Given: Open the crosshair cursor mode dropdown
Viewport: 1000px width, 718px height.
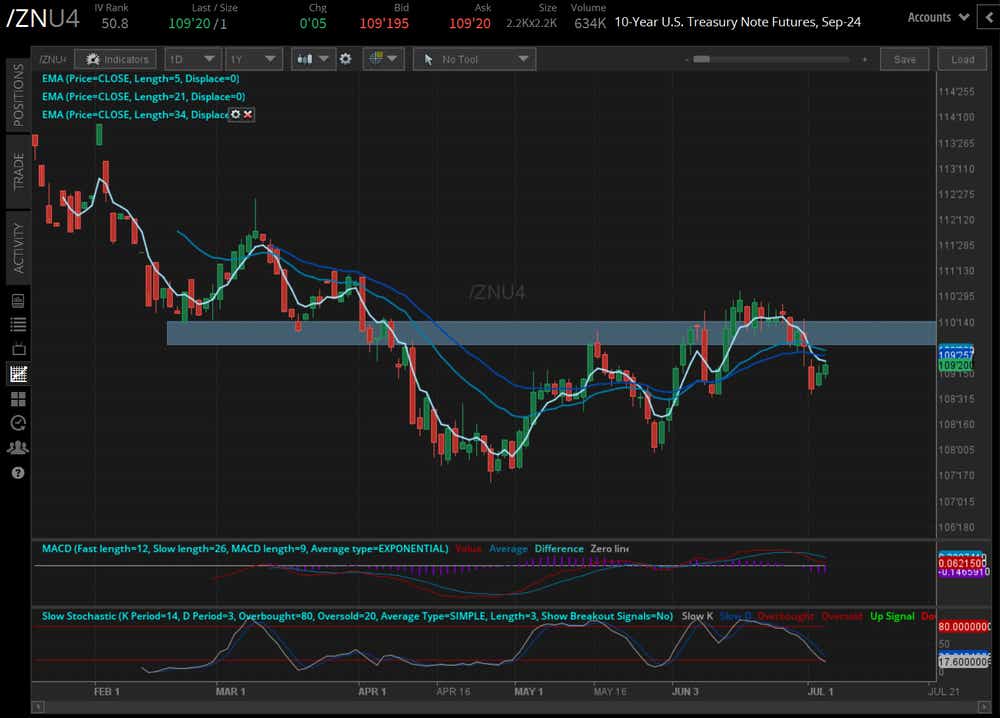Looking at the screenshot, I should [x=383, y=59].
